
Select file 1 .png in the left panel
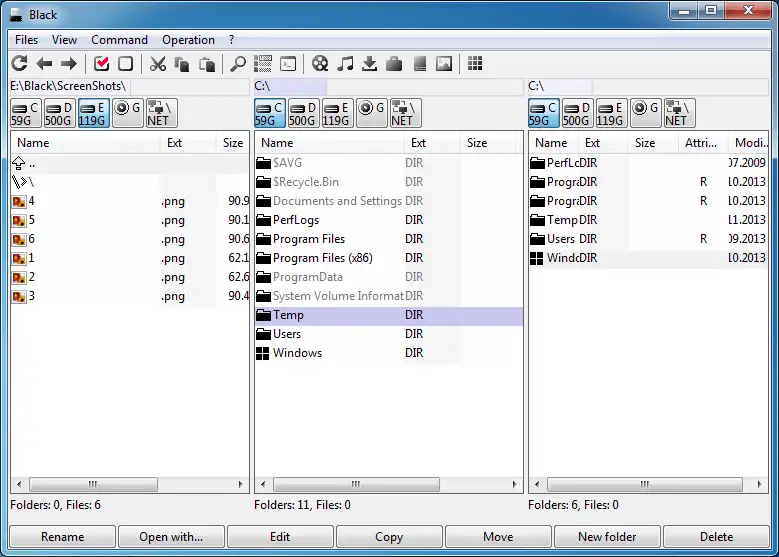(129, 258)
